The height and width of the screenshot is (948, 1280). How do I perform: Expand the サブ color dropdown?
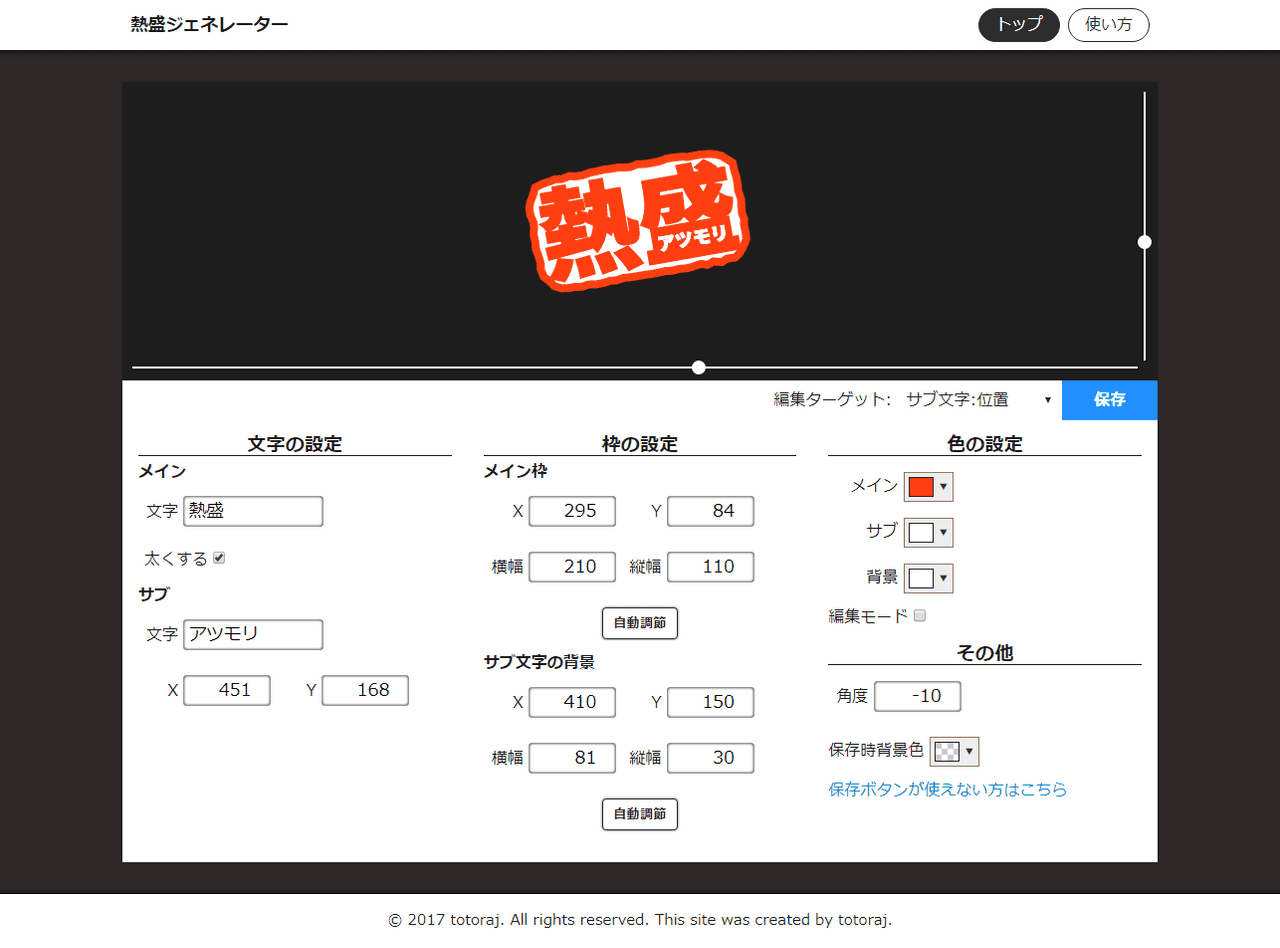[928, 532]
